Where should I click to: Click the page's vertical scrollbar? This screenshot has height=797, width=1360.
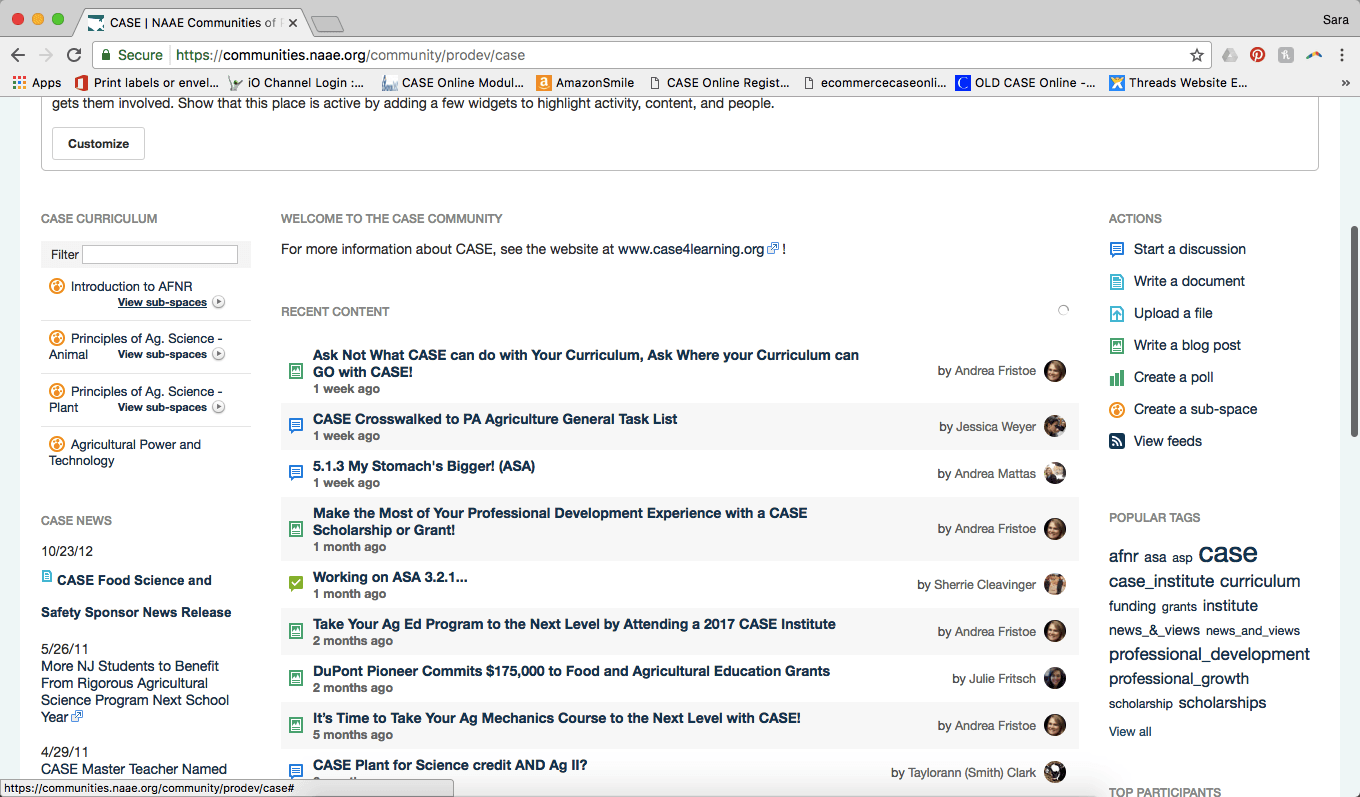(x=1354, y=330)
